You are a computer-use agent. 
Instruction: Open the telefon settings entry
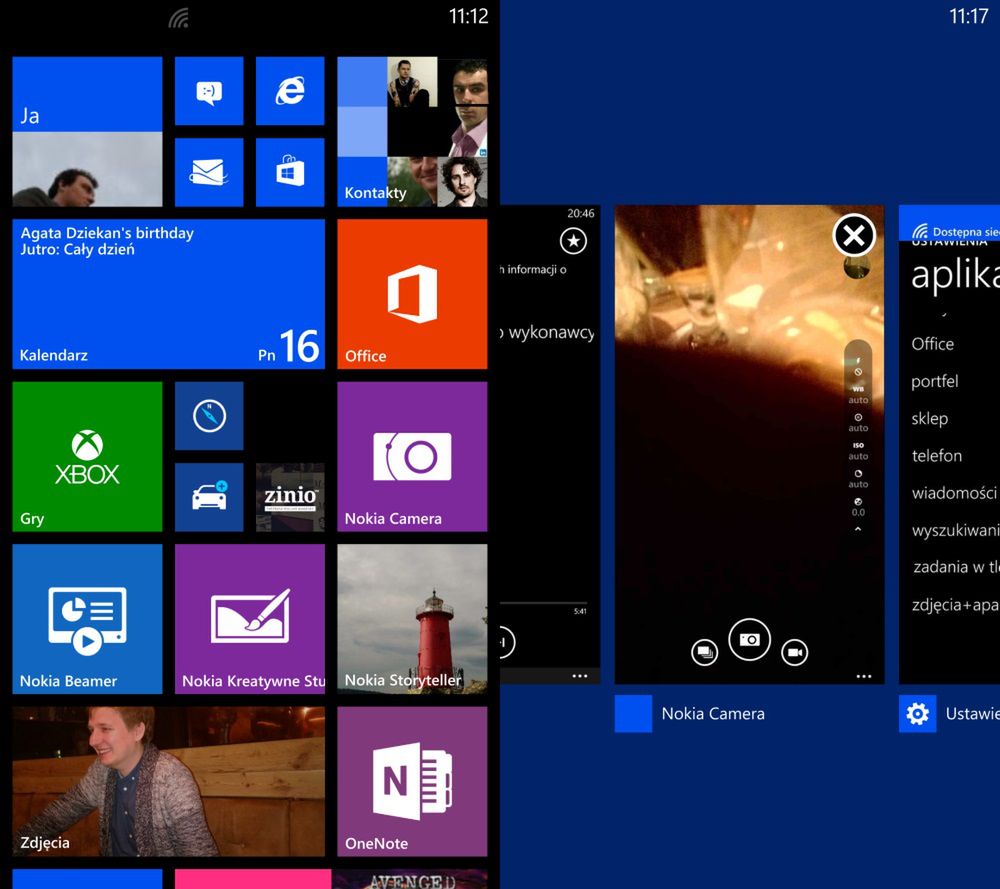pos(937,455)
